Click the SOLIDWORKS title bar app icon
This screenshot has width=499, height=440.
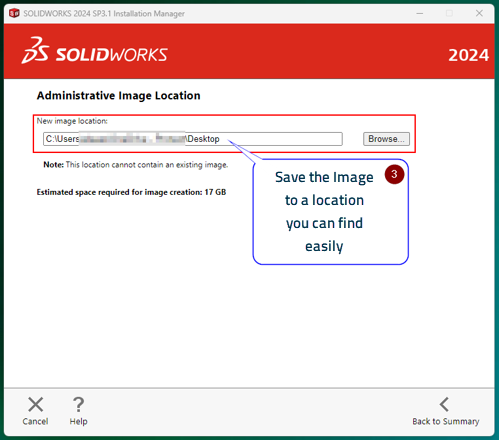pos(14,13)
